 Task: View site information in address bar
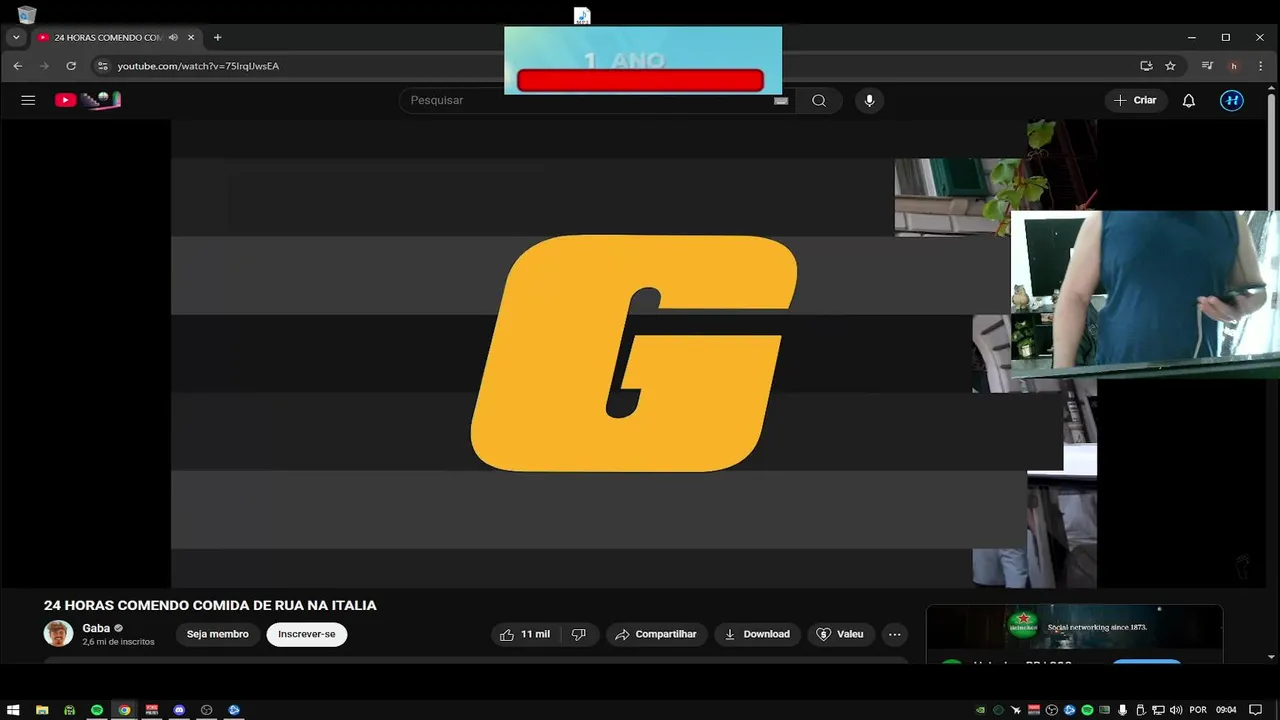click(102, 66)
